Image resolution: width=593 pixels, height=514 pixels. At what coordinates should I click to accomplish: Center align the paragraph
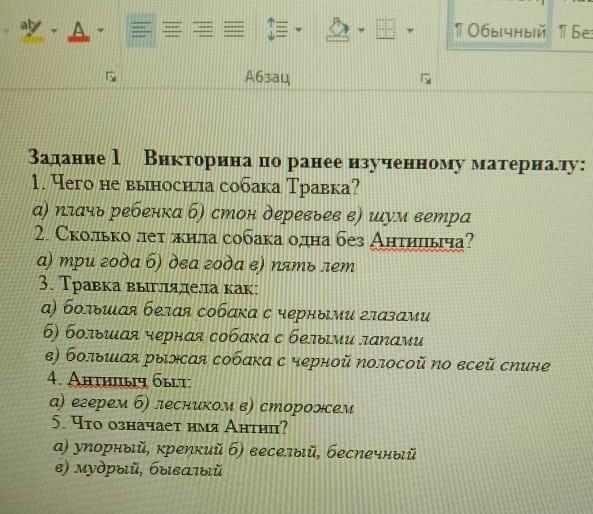tap(172, 30)
